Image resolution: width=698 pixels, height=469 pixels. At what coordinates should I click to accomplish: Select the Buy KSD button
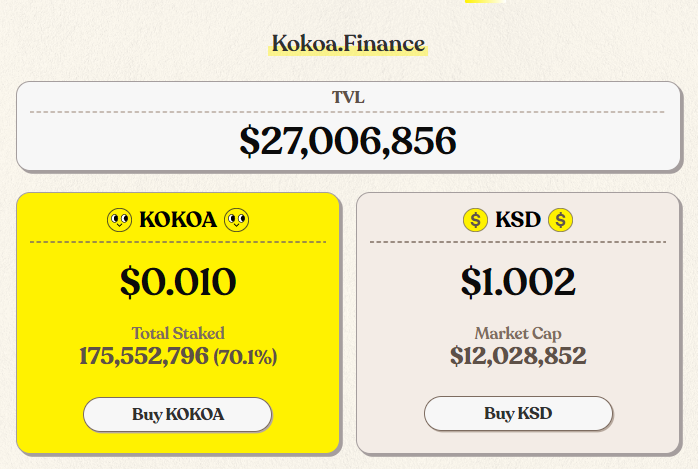pos(518,413)
